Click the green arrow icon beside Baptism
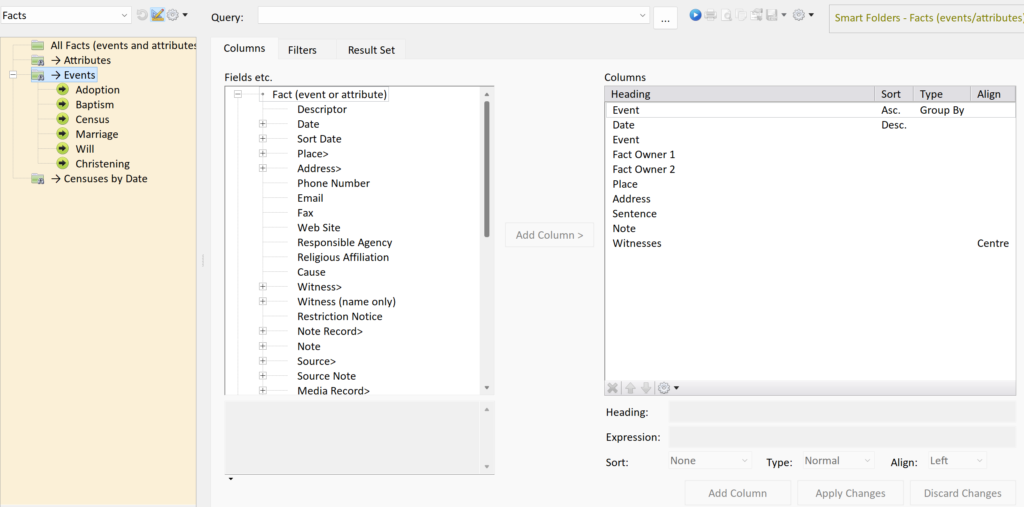The height and width of the screenshot is (507, 1024). click(x=63, y=105)
